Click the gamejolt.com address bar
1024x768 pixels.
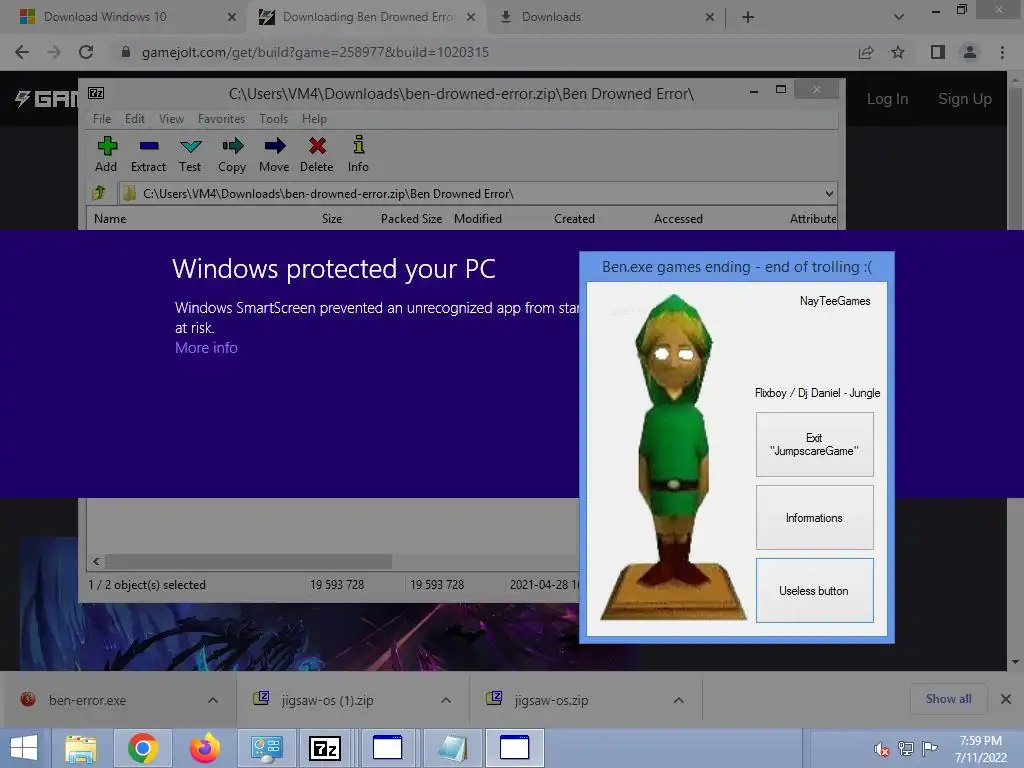pyautogui.click(x=483, y=52)
